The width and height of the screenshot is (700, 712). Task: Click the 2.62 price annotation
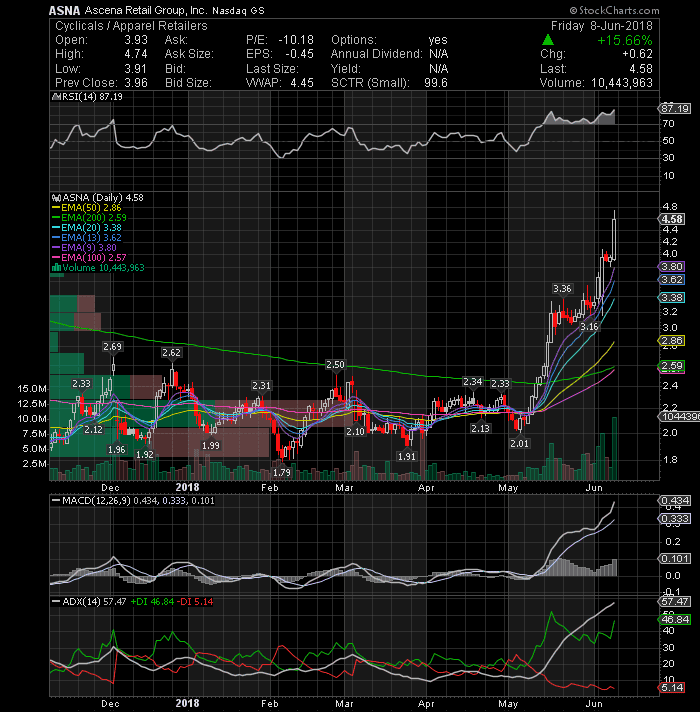pyautogui.click(x=171, y=353)
